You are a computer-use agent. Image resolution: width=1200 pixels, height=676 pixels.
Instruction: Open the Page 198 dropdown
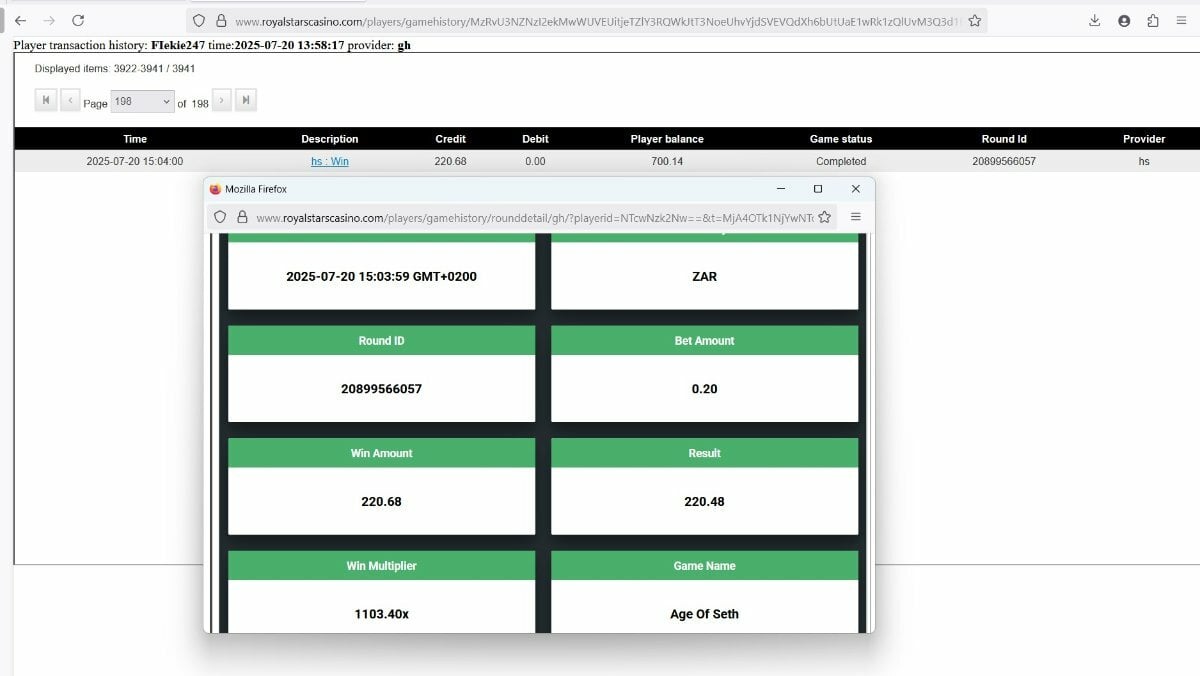tap(143, 101)
